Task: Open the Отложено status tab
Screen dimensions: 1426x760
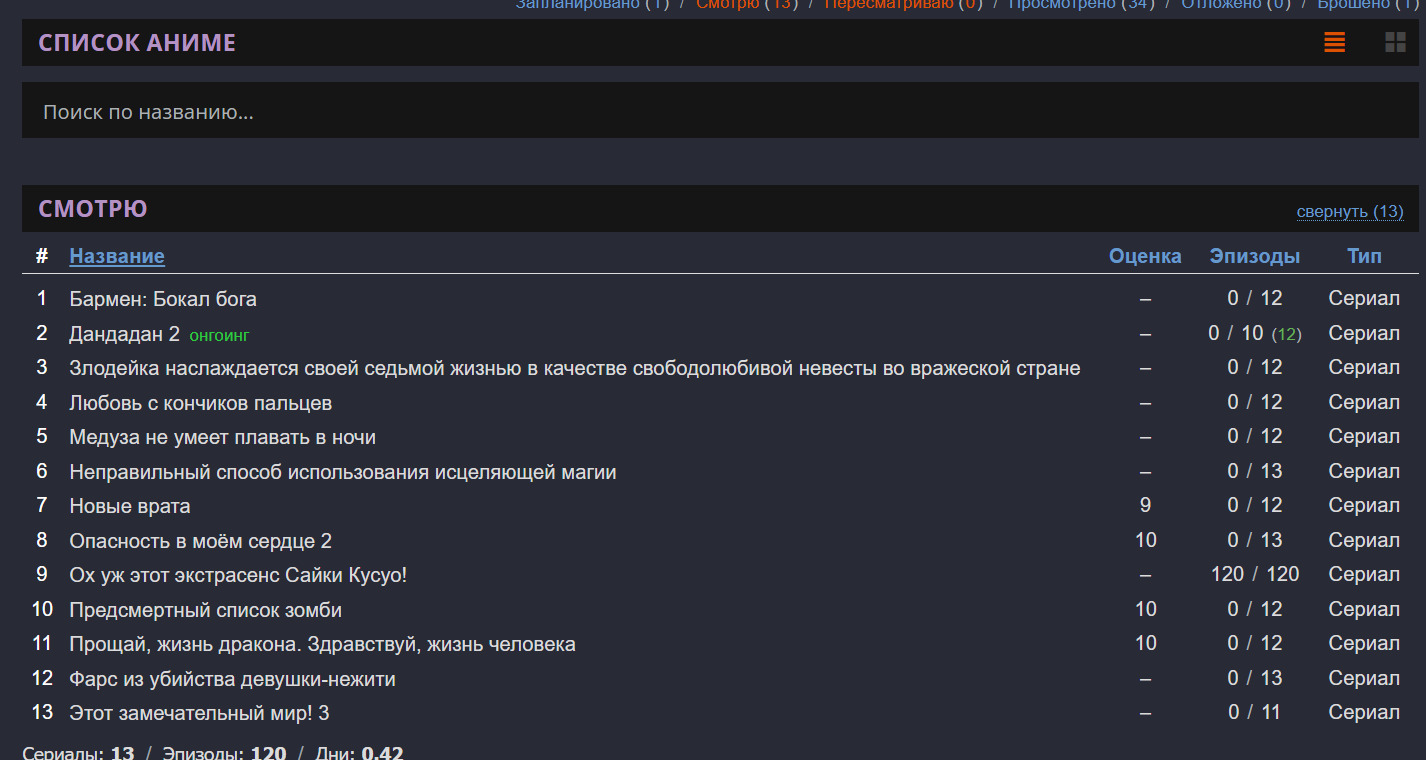Action: [1235, 5]
